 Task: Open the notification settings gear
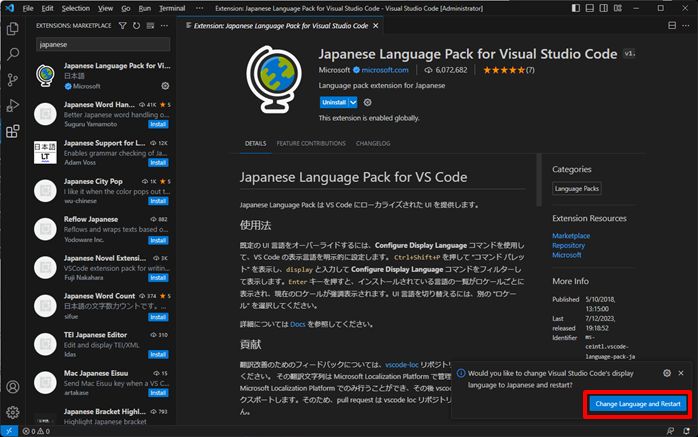(667, 373)
